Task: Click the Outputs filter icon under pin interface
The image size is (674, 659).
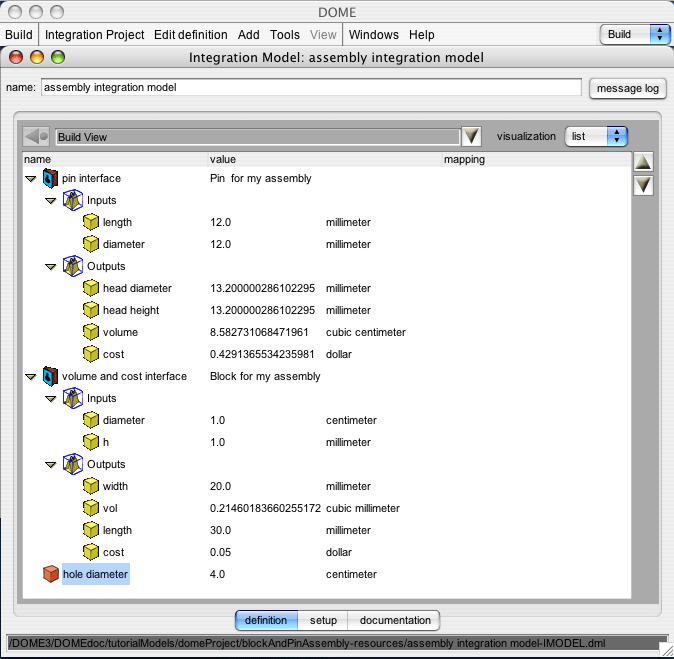Action: click(73, 266)
